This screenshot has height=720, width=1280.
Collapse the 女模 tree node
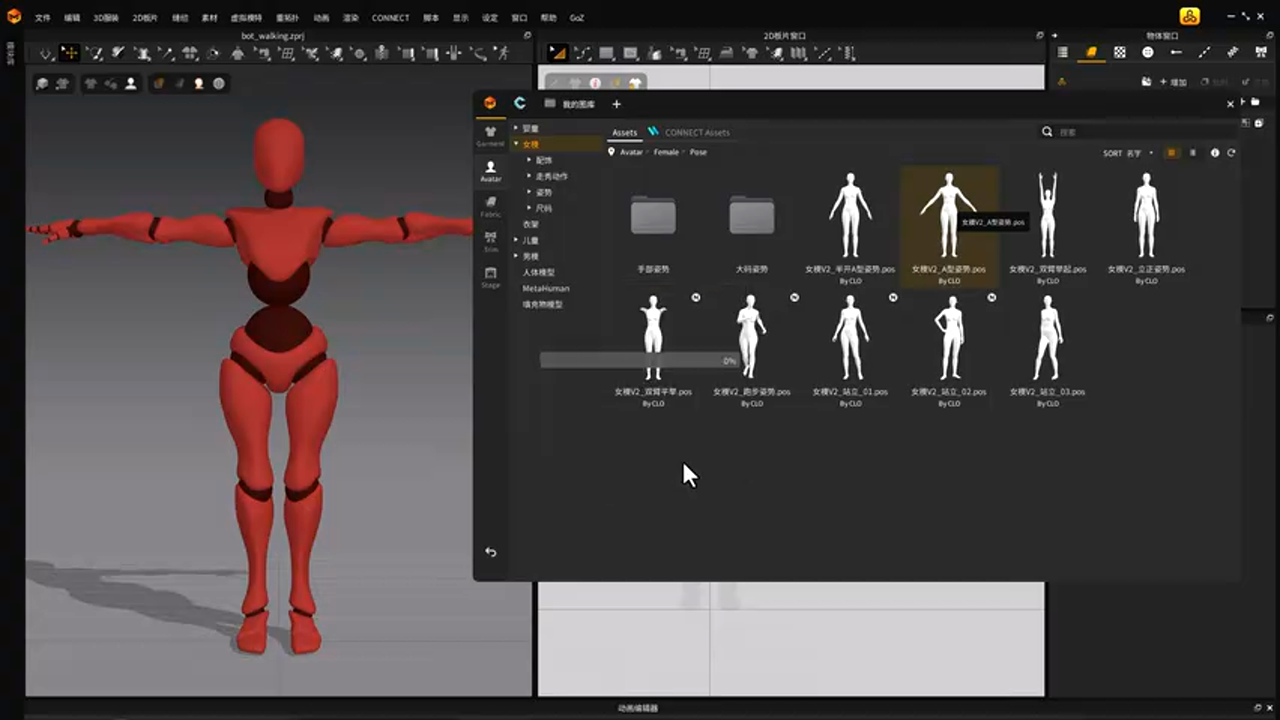[x=516, y=144]
